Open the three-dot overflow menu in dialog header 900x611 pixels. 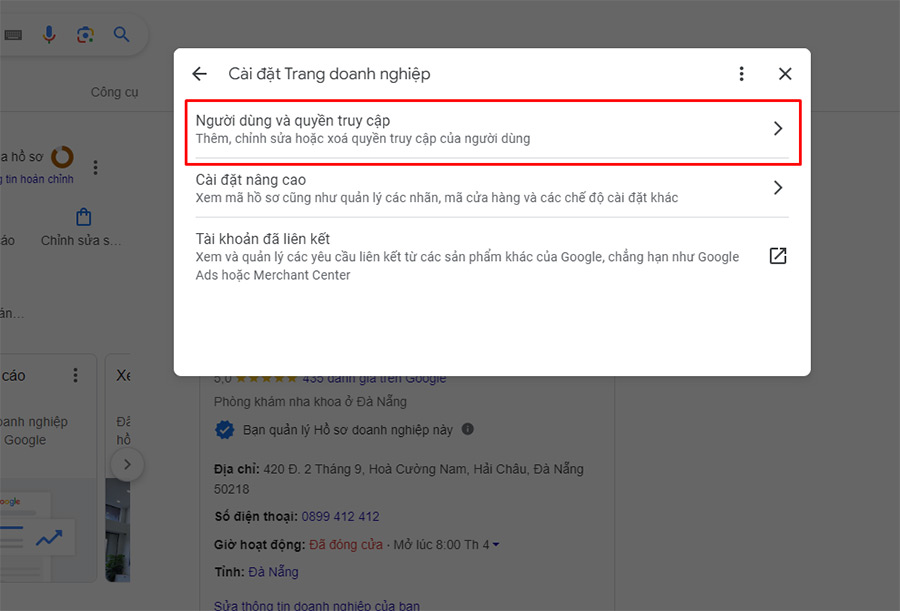(x=741, y=73)
